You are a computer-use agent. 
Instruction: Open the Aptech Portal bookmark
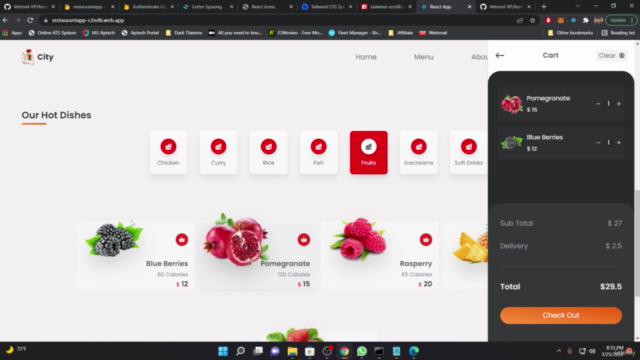point(140,33)
